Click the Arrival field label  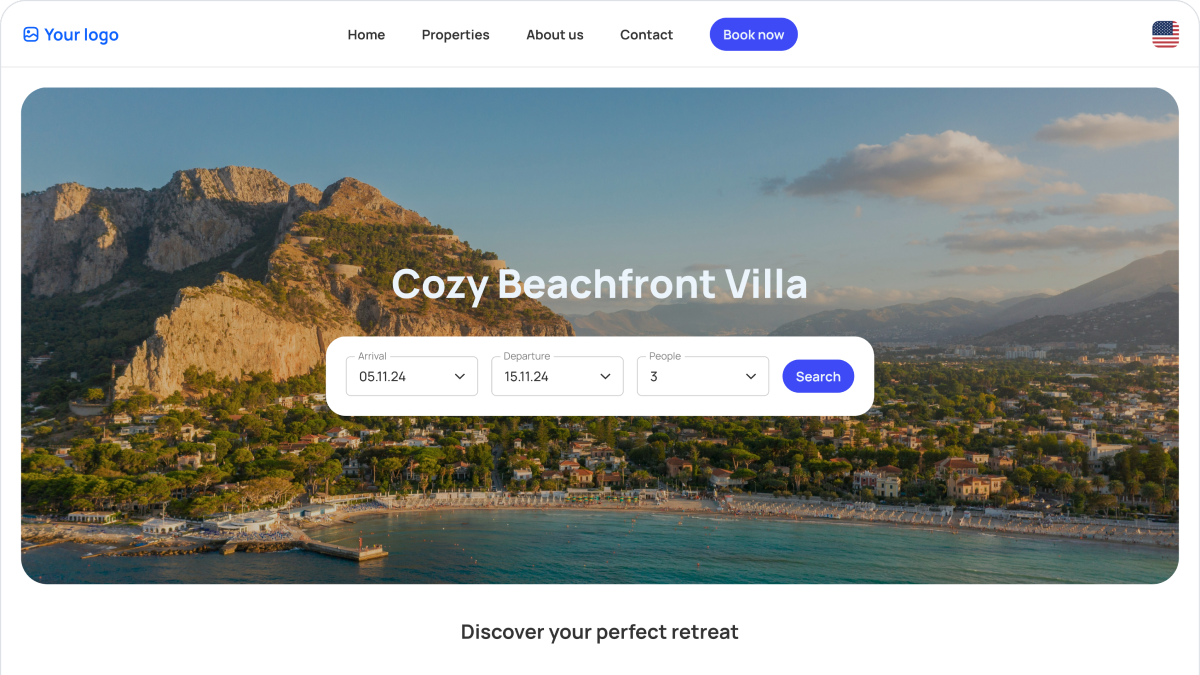[372, 356]
